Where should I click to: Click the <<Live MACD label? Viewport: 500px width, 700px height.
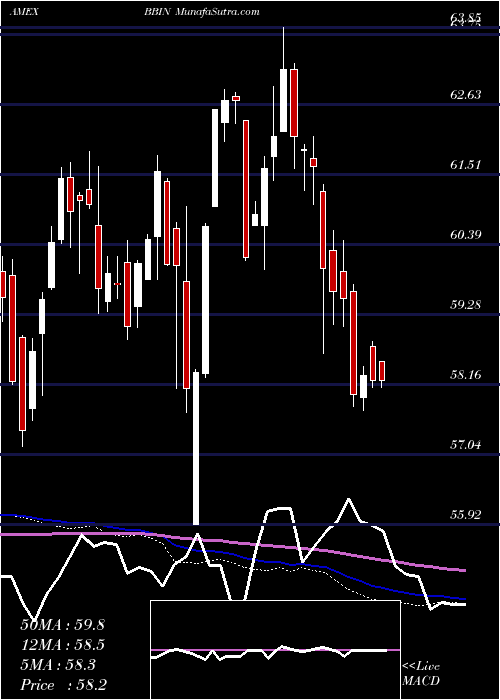tap(421, 674)
